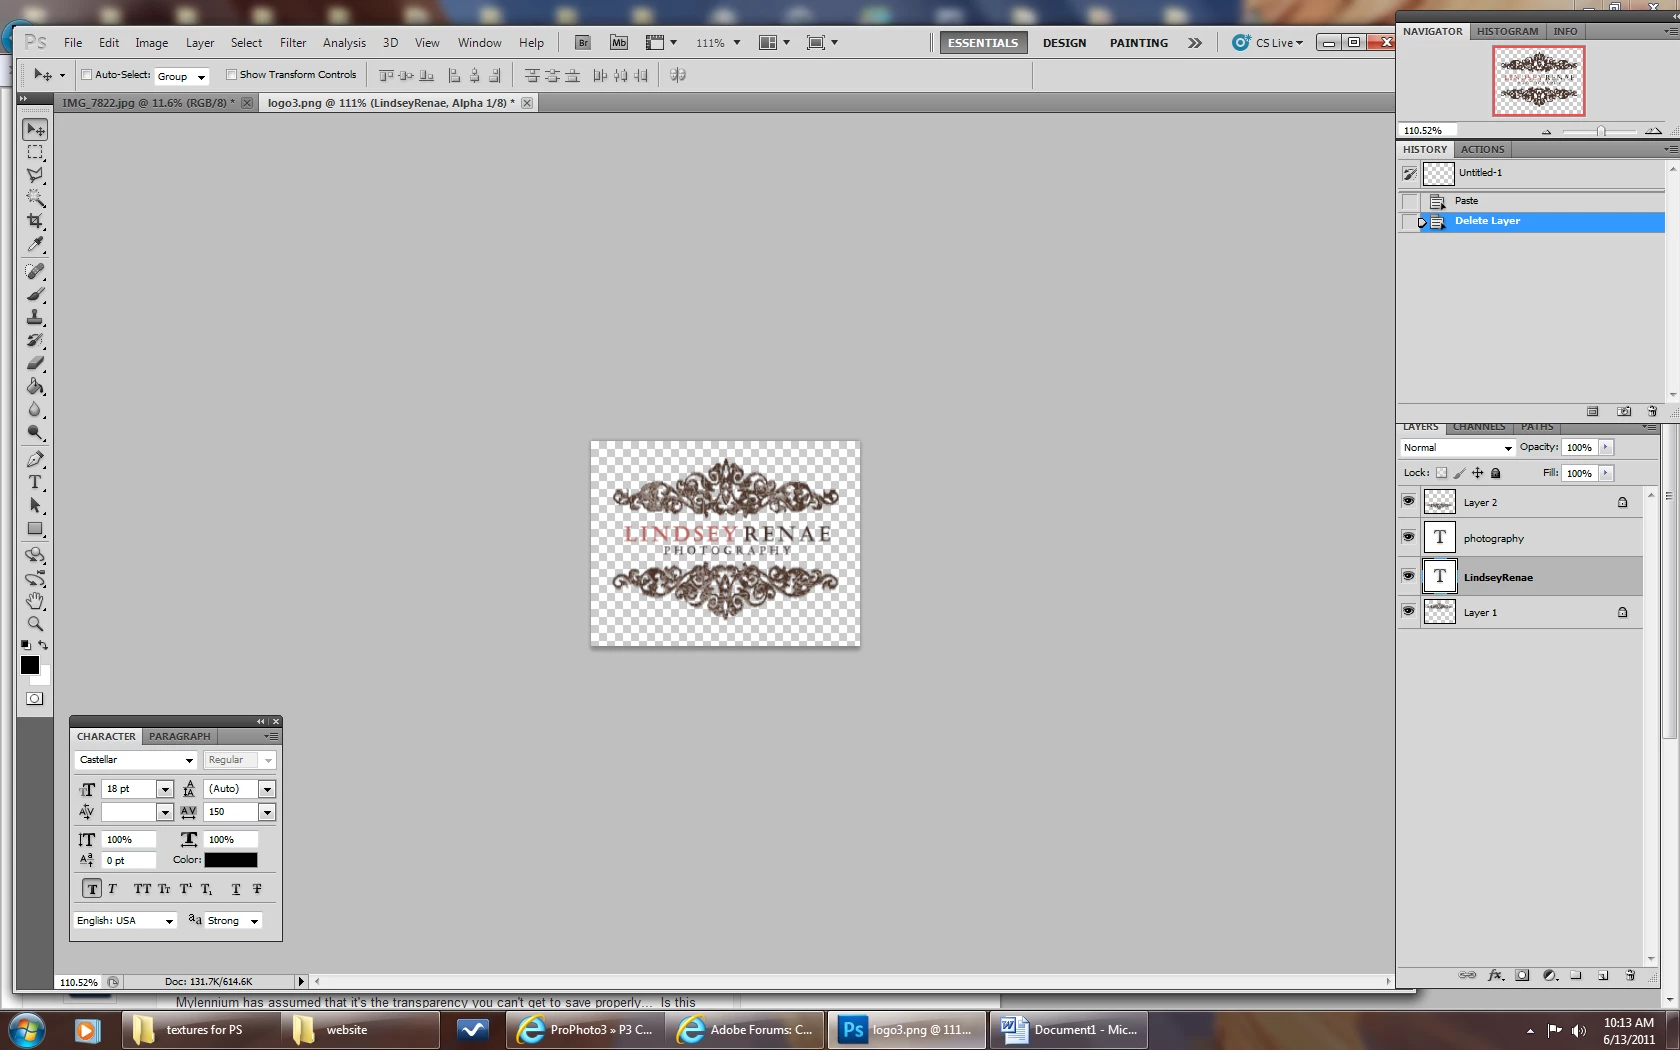The width and height of the screenshot is (1680, 1050).
Task: Switch to the Paragraph tab
Action: [x=180, y=737]
